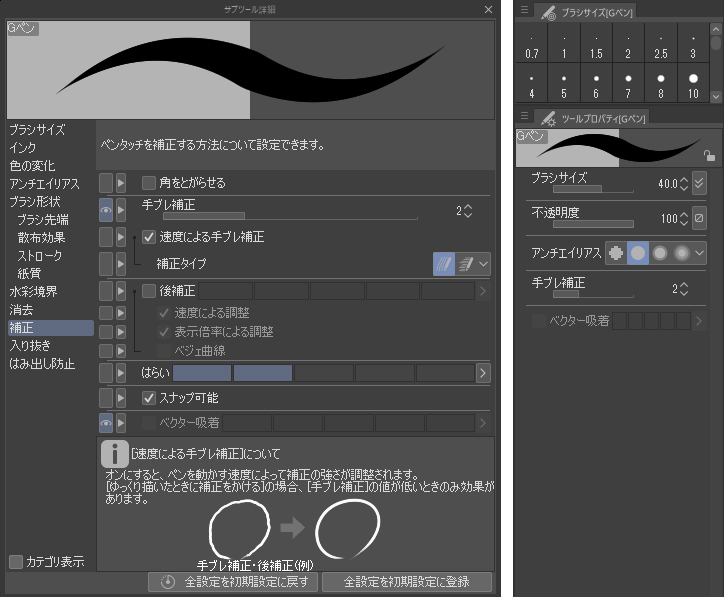Click 全設定を初期設定に戻す button
This screenshot has width=724, height=597.
pos(237,581)
